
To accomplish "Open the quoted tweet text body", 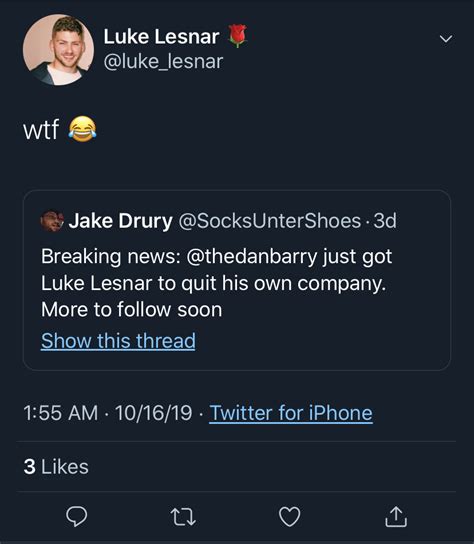I will click(217, 283).
